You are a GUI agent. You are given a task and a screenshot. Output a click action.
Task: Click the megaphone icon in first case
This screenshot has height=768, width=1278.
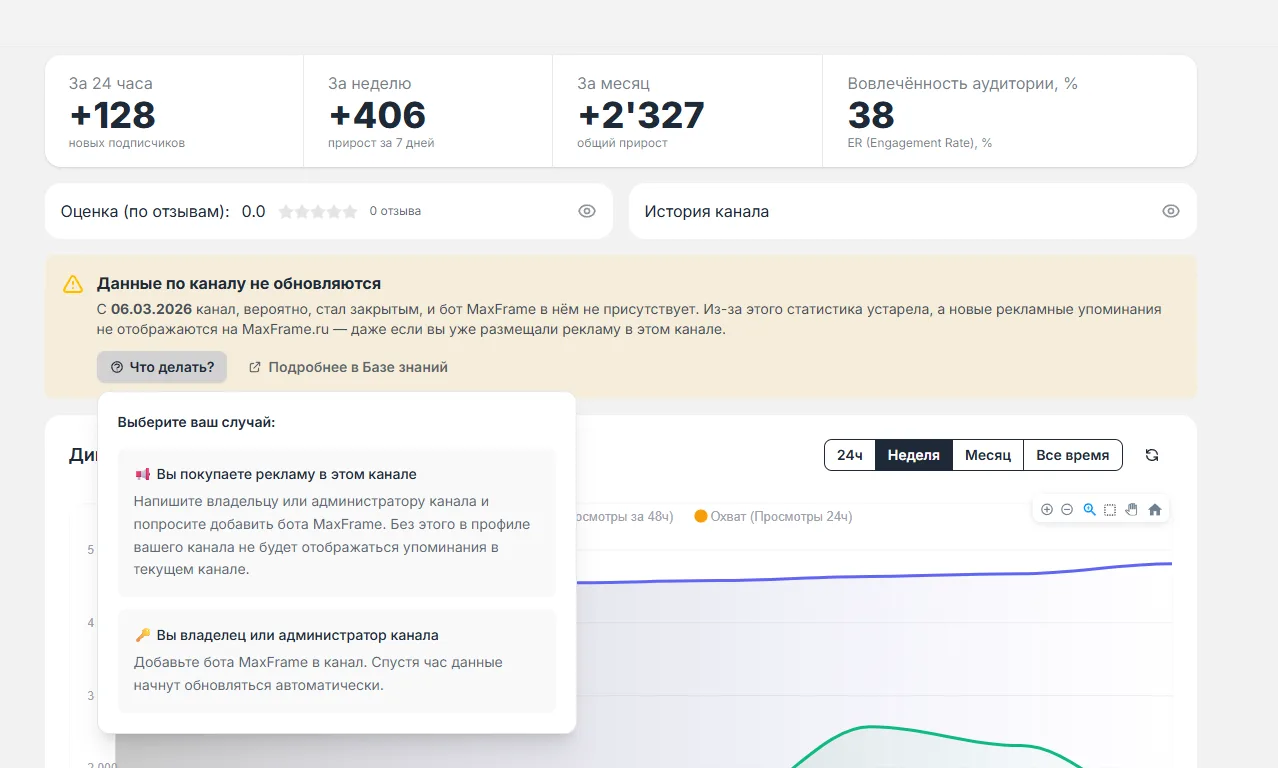point(142,474)
